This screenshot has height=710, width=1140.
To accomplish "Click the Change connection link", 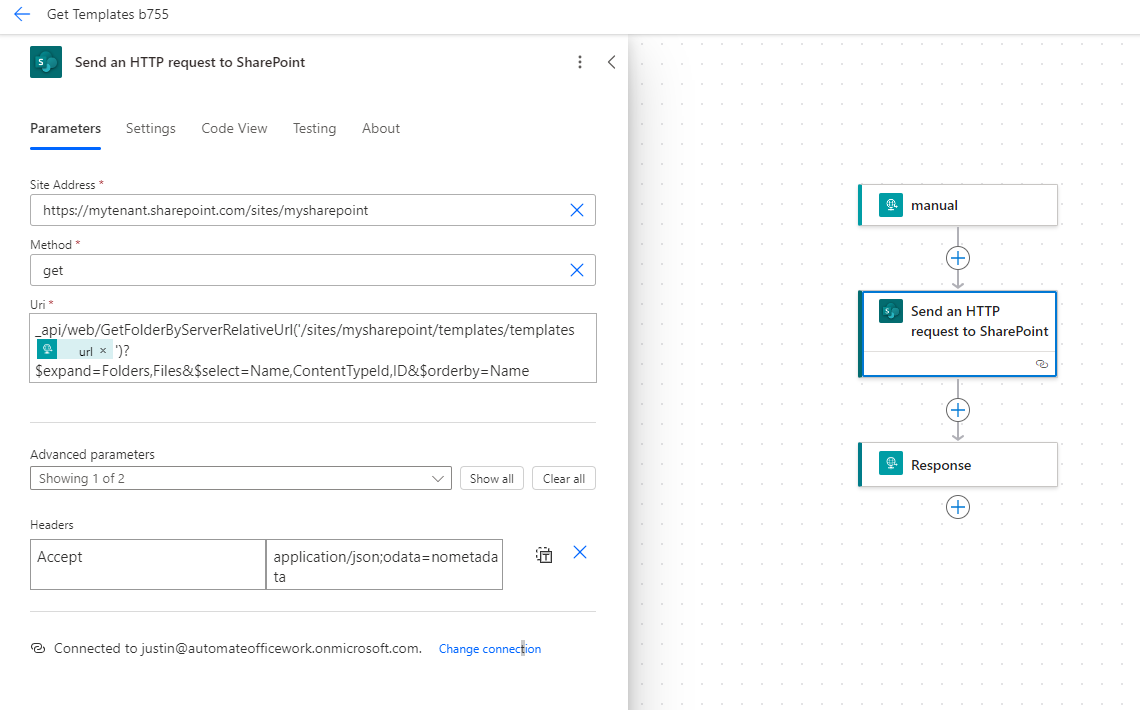I will point(489,649).
